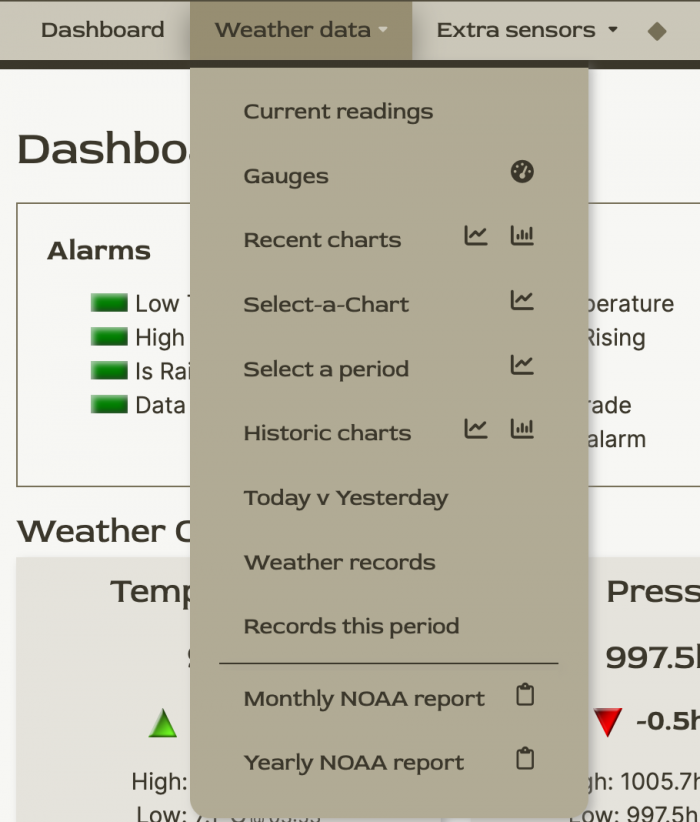700x822 pixels.
Task: Toggle the Low Temperature alarm indicator
Action: tap(110, 303)
